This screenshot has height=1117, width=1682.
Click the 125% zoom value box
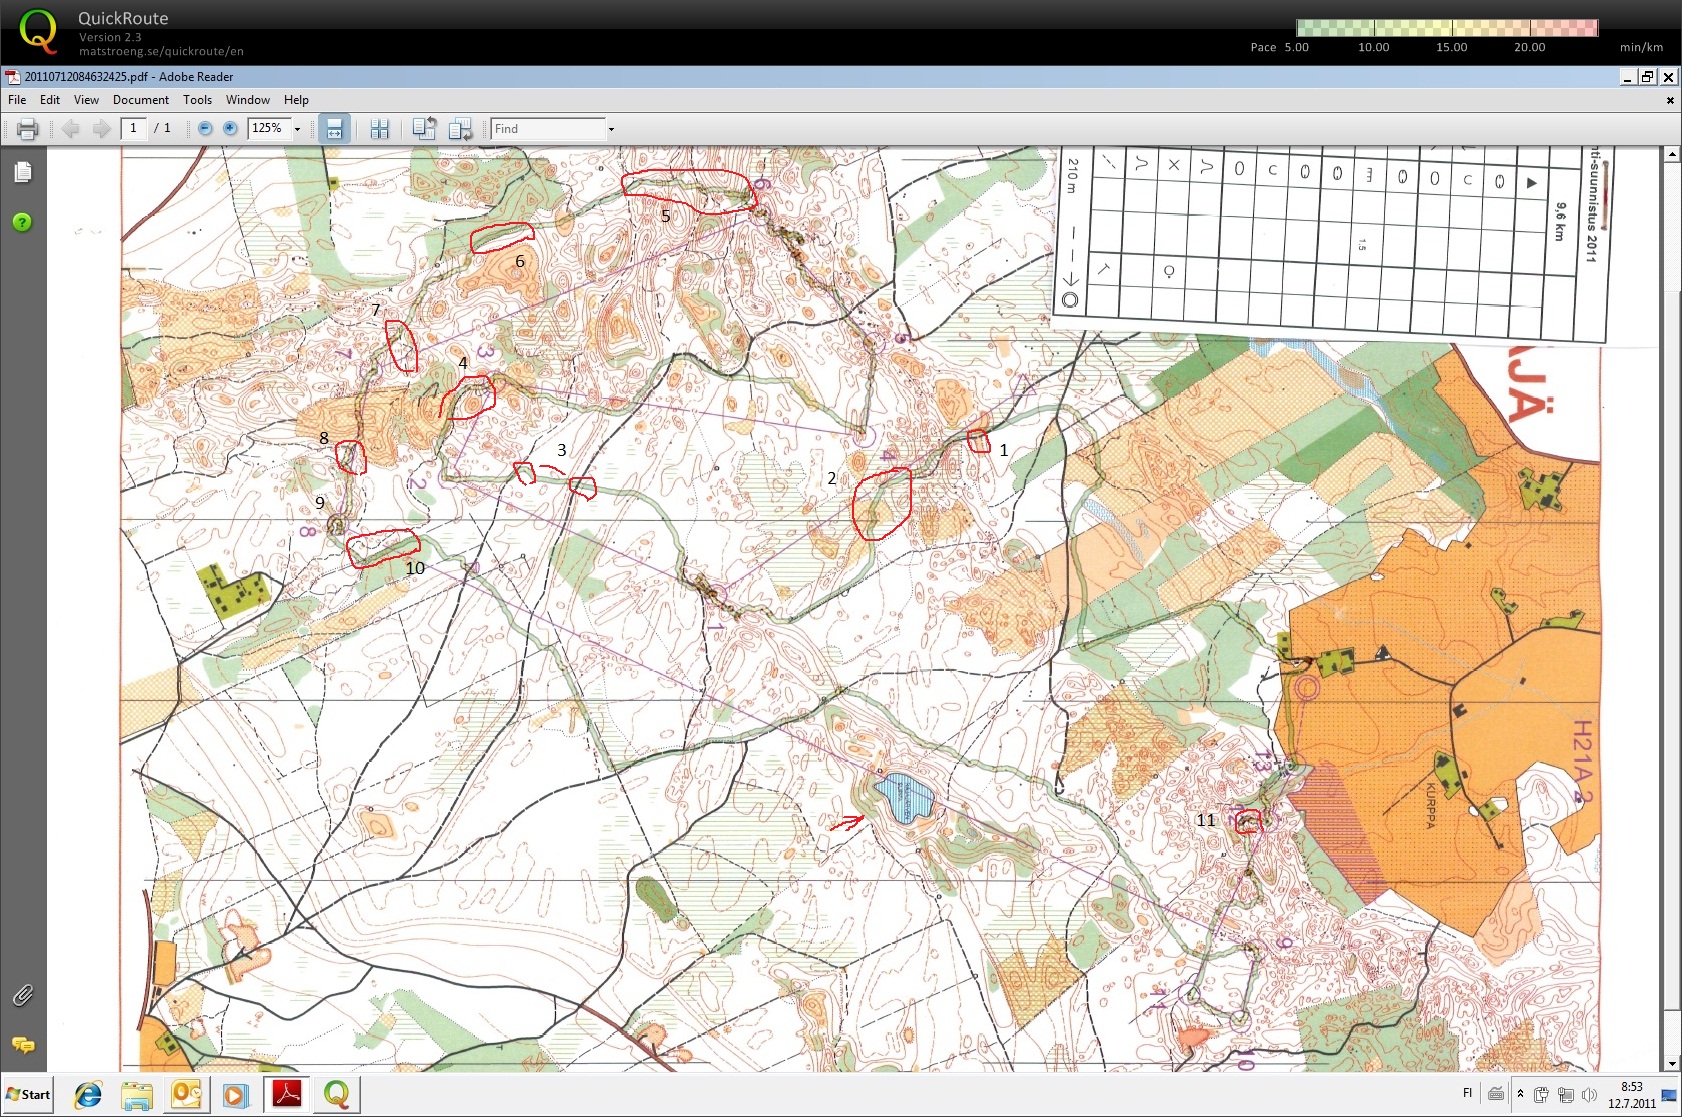pyautogui.click(x=269, y=128)
